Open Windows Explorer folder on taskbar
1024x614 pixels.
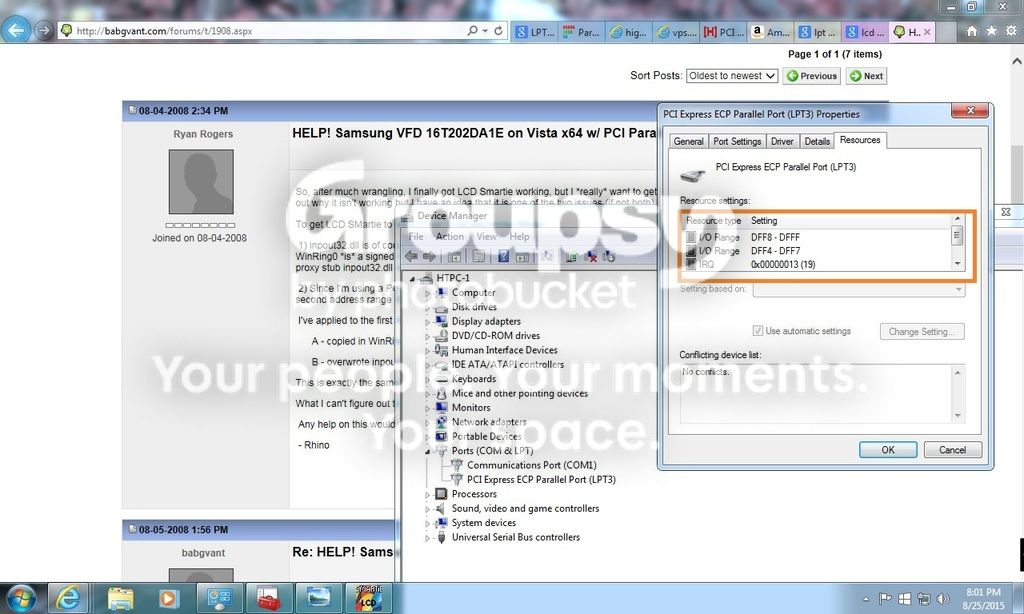[x=120, y=598]
